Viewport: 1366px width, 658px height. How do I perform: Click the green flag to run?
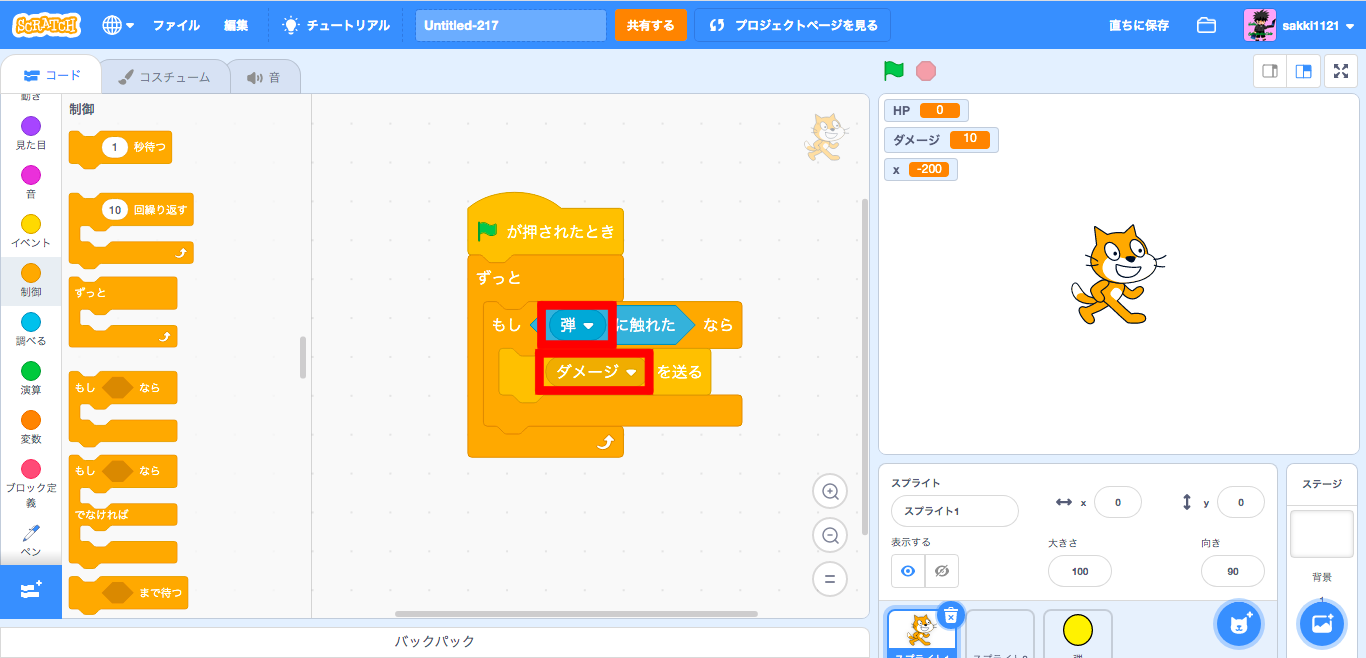893,71
